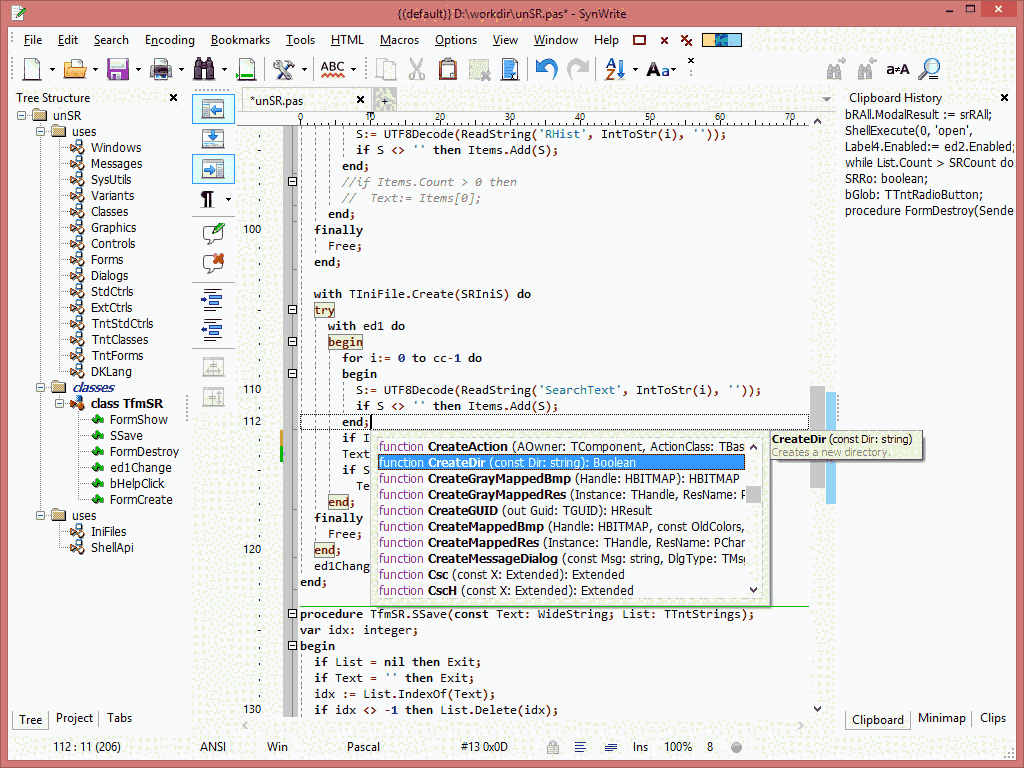Click the Save file toolbar icon
This screenshot has width=1024, height=768.
pos(118,69)
